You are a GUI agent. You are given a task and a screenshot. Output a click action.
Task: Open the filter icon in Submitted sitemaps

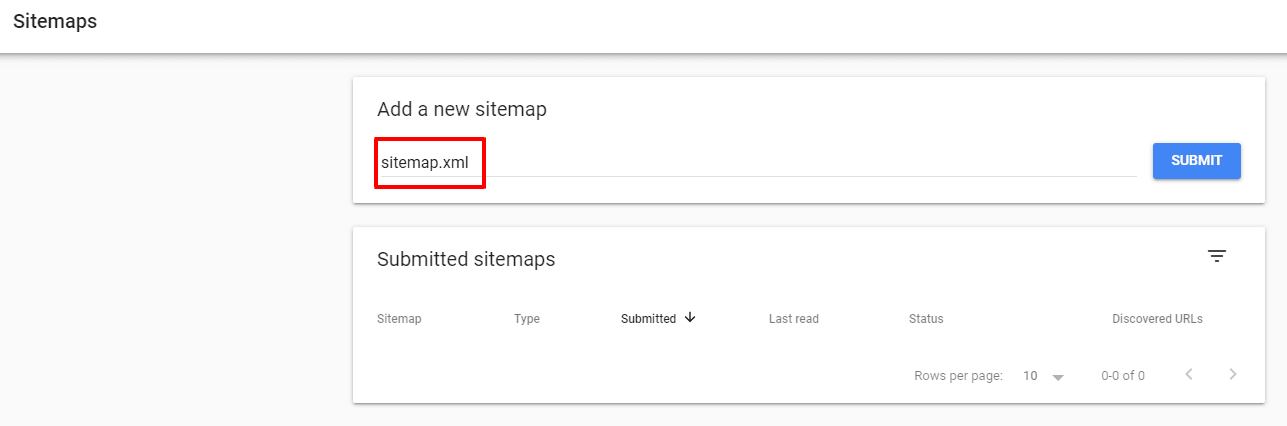pos(1216,257)
